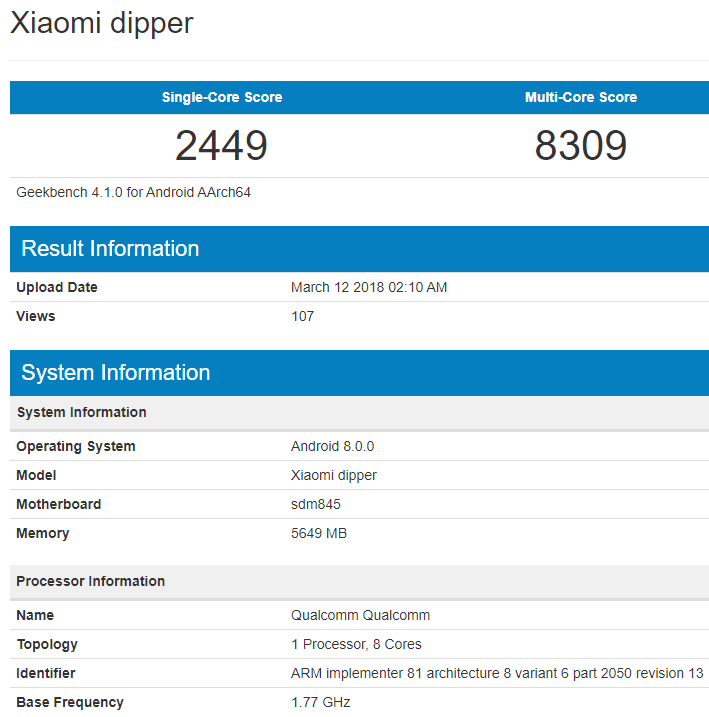Select the 'Qualcomm Qualcomm' processor name
This screenshot has width=709, height=717.
(x=360, y=615)
